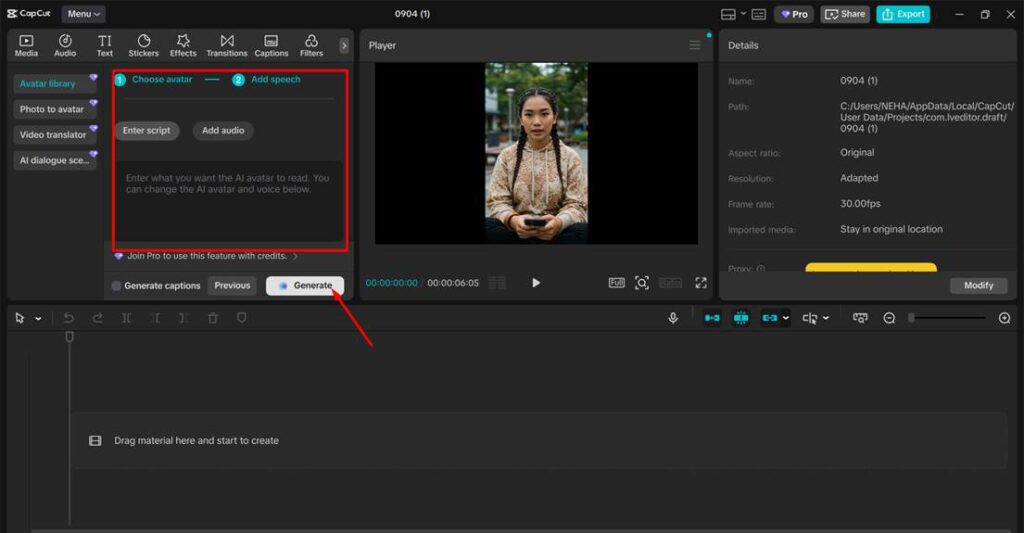
Task: Click the delete trash icon in timeline toolbar
Action: tap(213, 318)
